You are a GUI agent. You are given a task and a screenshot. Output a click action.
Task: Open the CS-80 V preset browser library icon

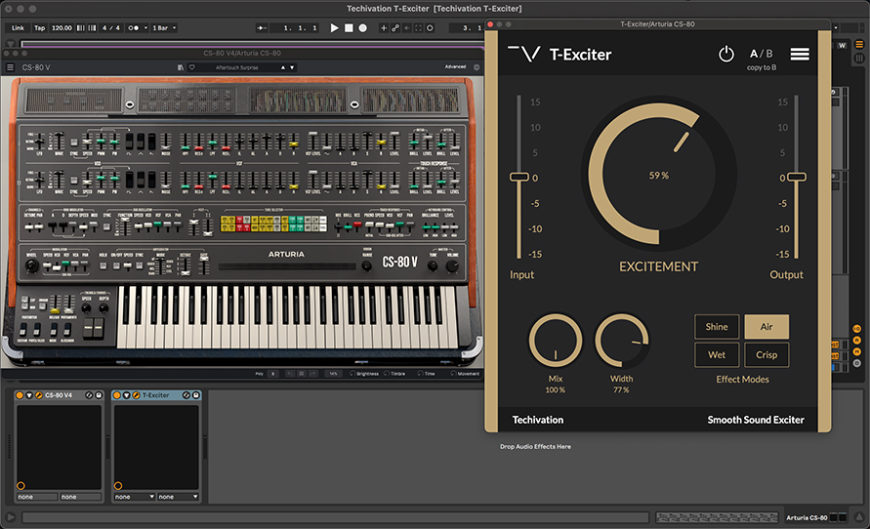coord(180,68)
